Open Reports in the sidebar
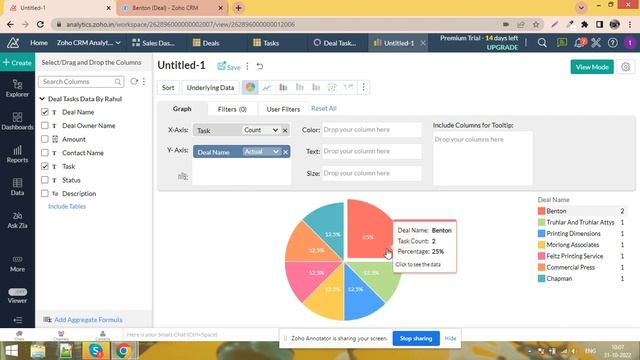Image resolution: width=640 pixels, height=360 pixels. [17, 154]
